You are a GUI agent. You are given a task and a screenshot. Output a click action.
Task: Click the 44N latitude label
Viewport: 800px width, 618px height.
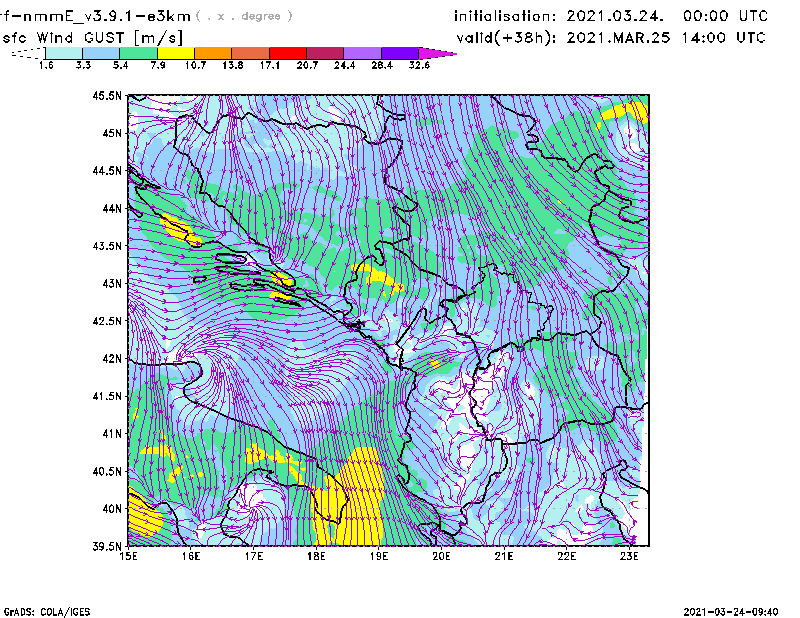(112, 208)
